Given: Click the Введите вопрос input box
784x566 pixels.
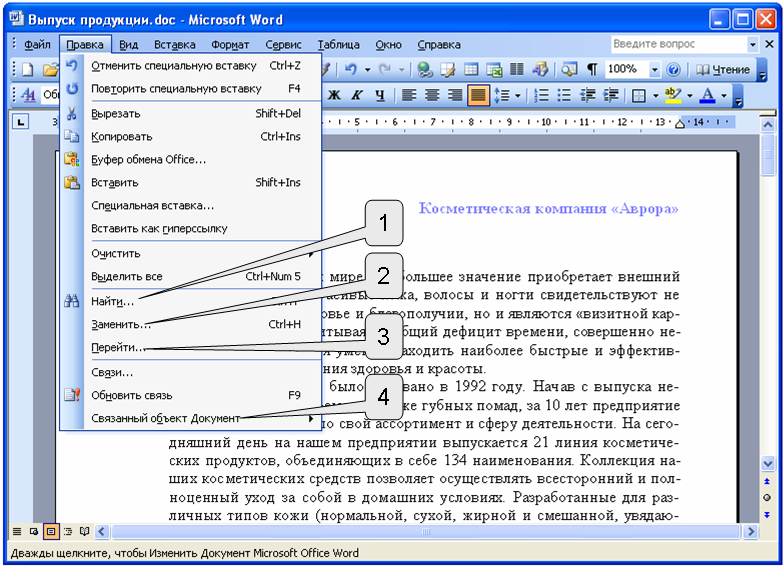Looking at the screenshot, I should (678, 44).
